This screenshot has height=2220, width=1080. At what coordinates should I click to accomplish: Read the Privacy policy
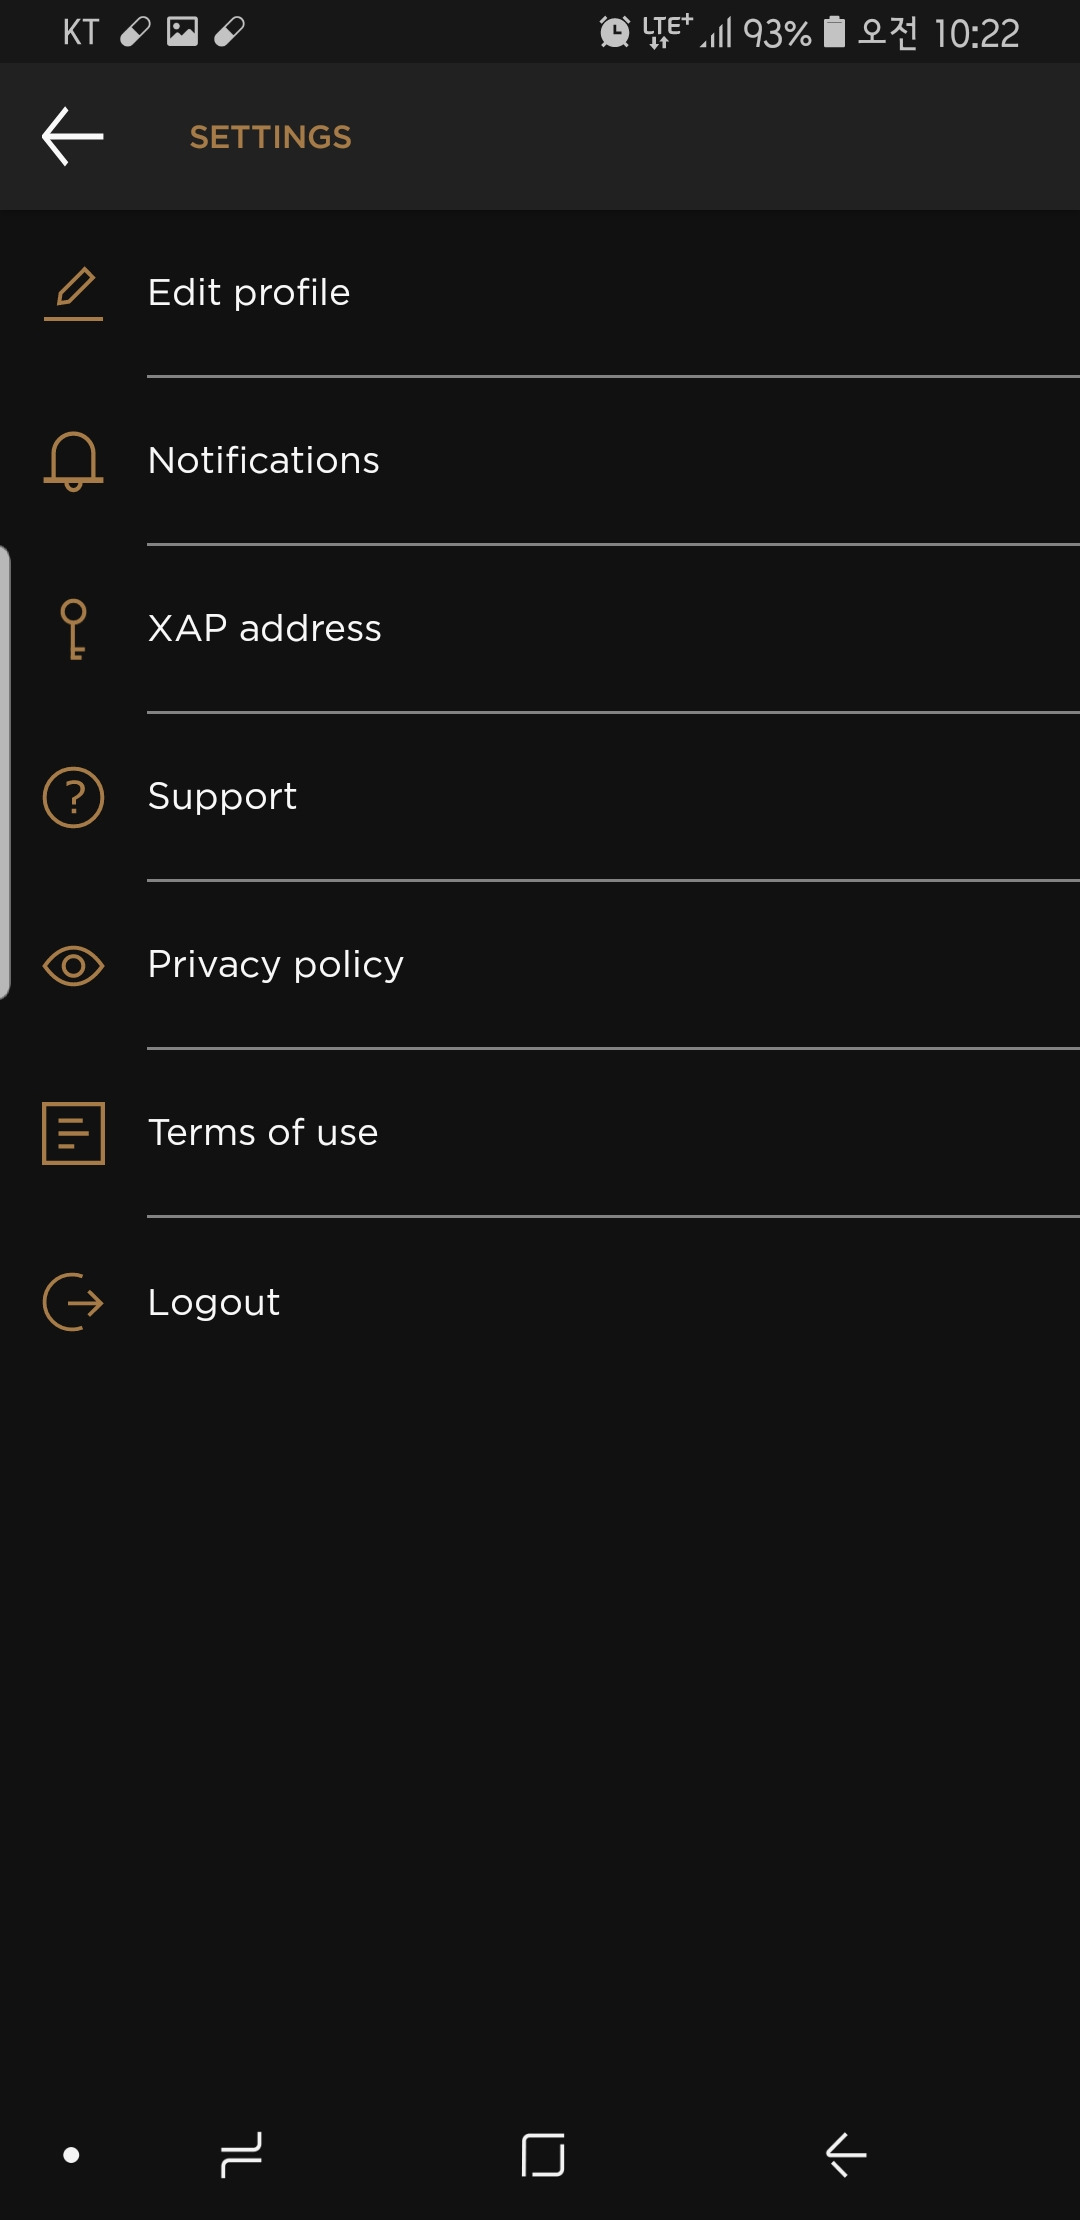coord(540,965)
